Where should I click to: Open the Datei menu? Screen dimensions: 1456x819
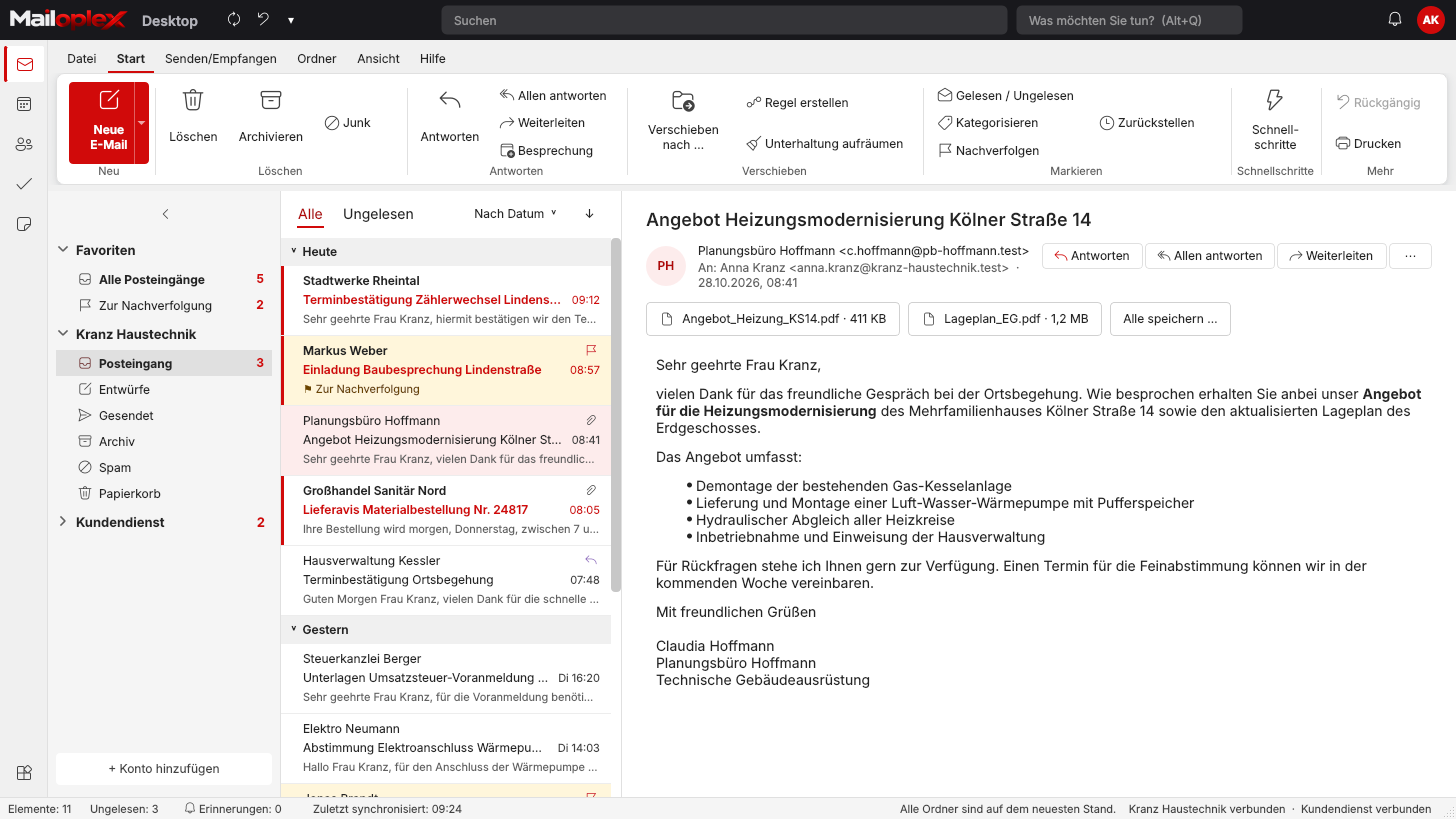(82, 59)
